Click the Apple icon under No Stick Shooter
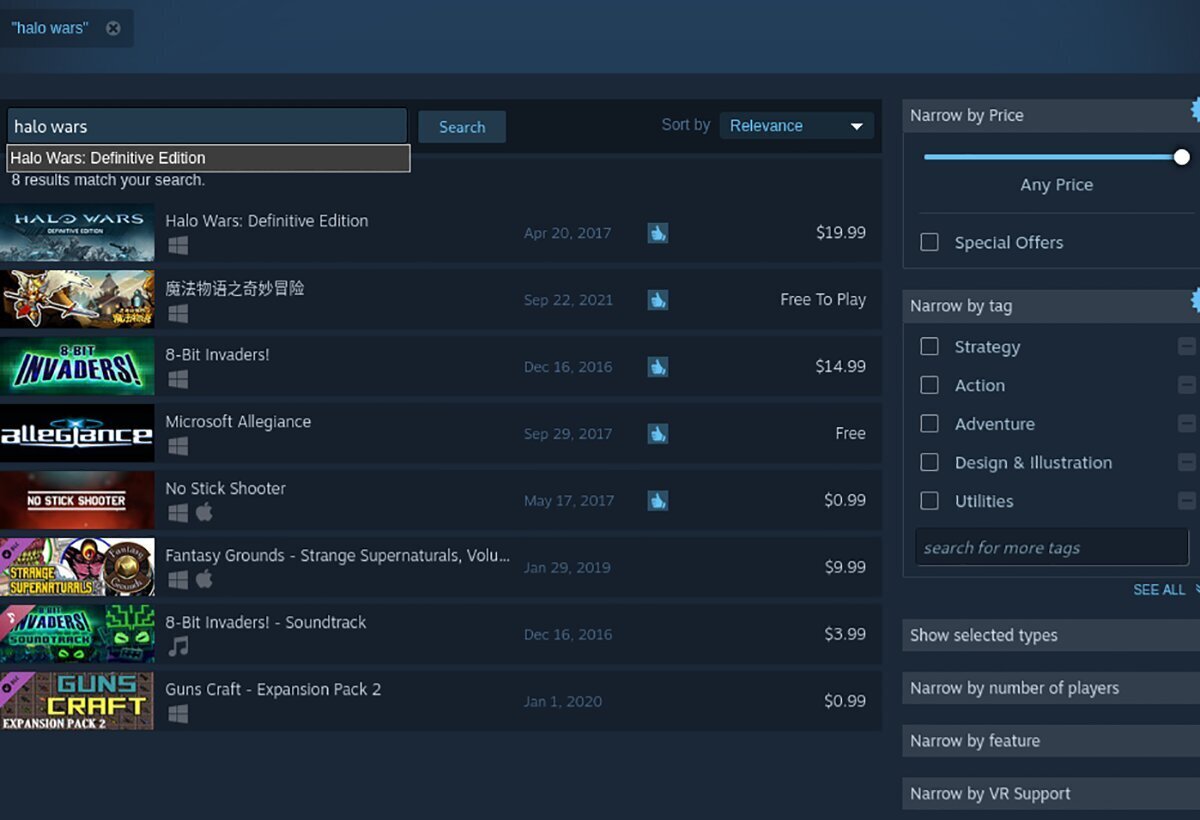The image size is (1200, 820). (x=204, y=513)
